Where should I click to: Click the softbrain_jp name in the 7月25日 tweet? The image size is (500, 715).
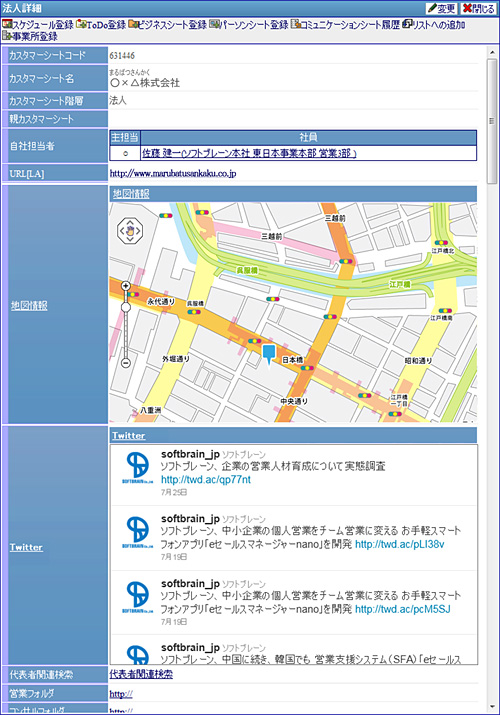click(190, 454)
